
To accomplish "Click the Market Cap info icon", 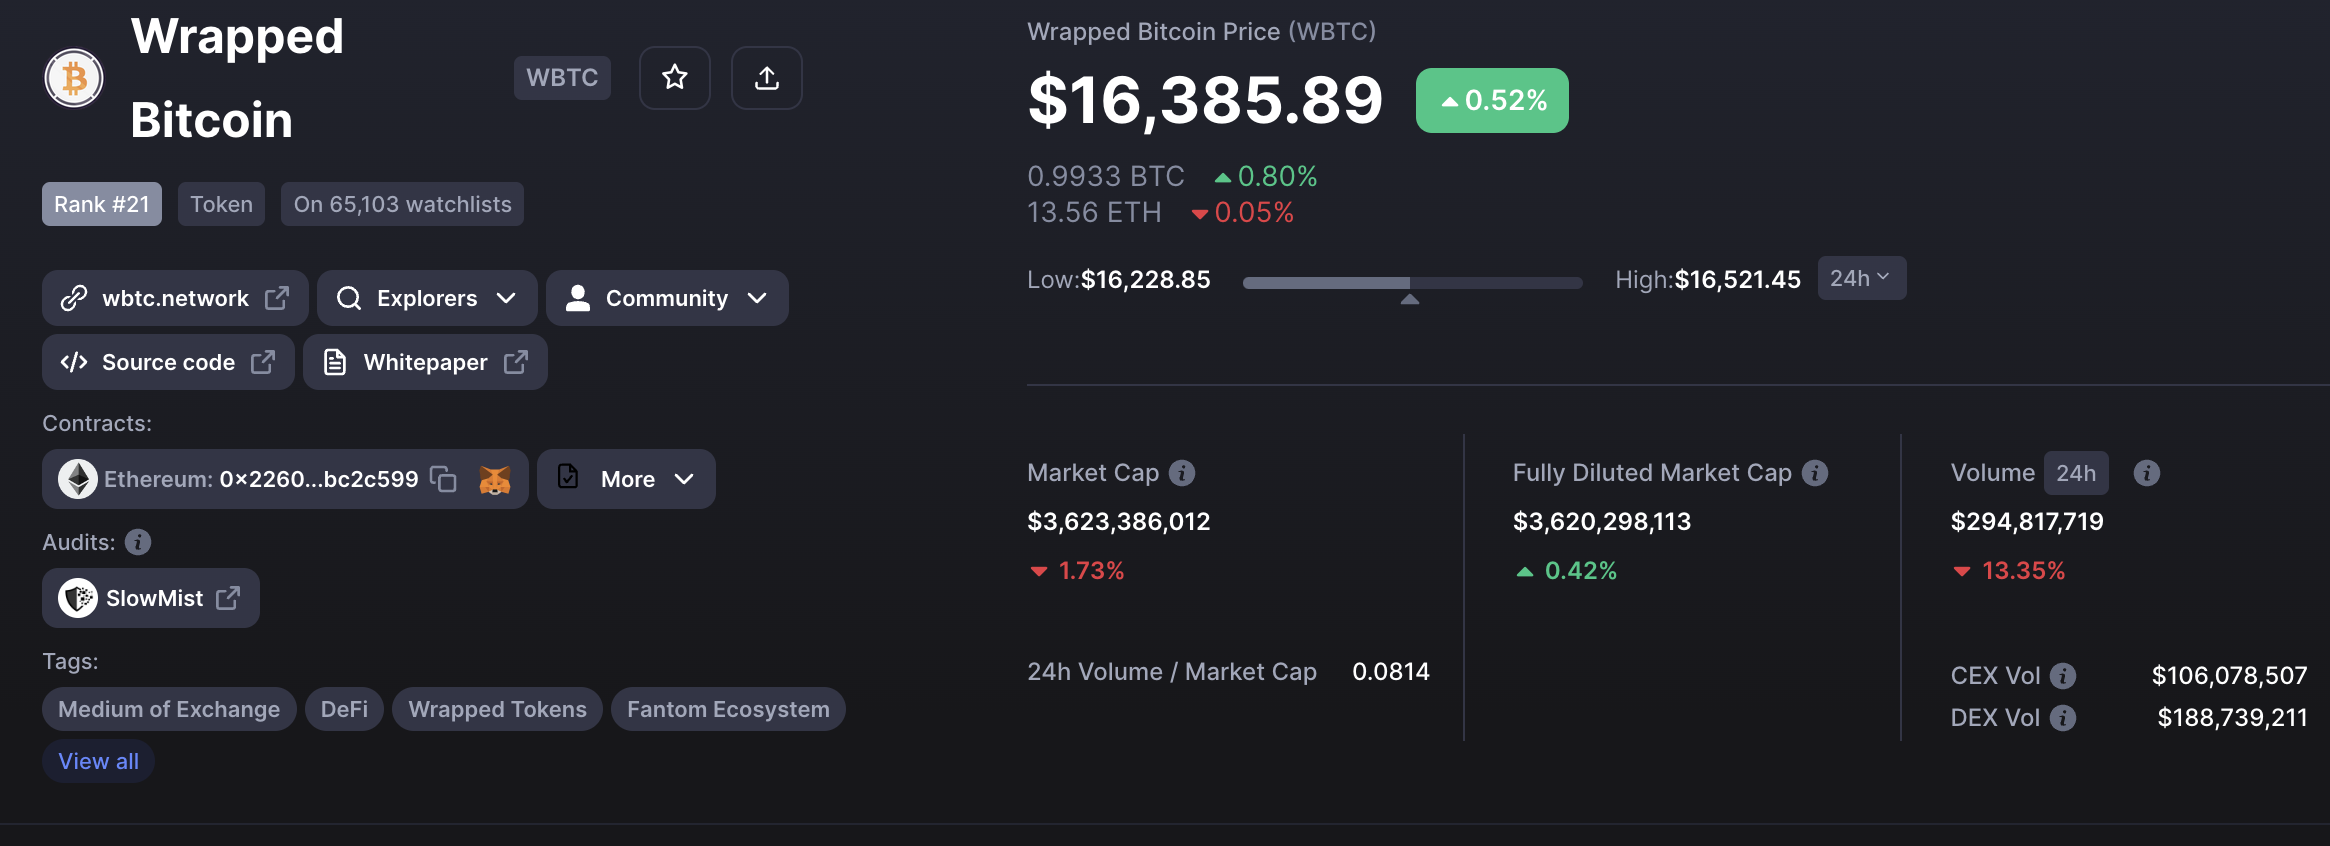I will point(1182,473).
